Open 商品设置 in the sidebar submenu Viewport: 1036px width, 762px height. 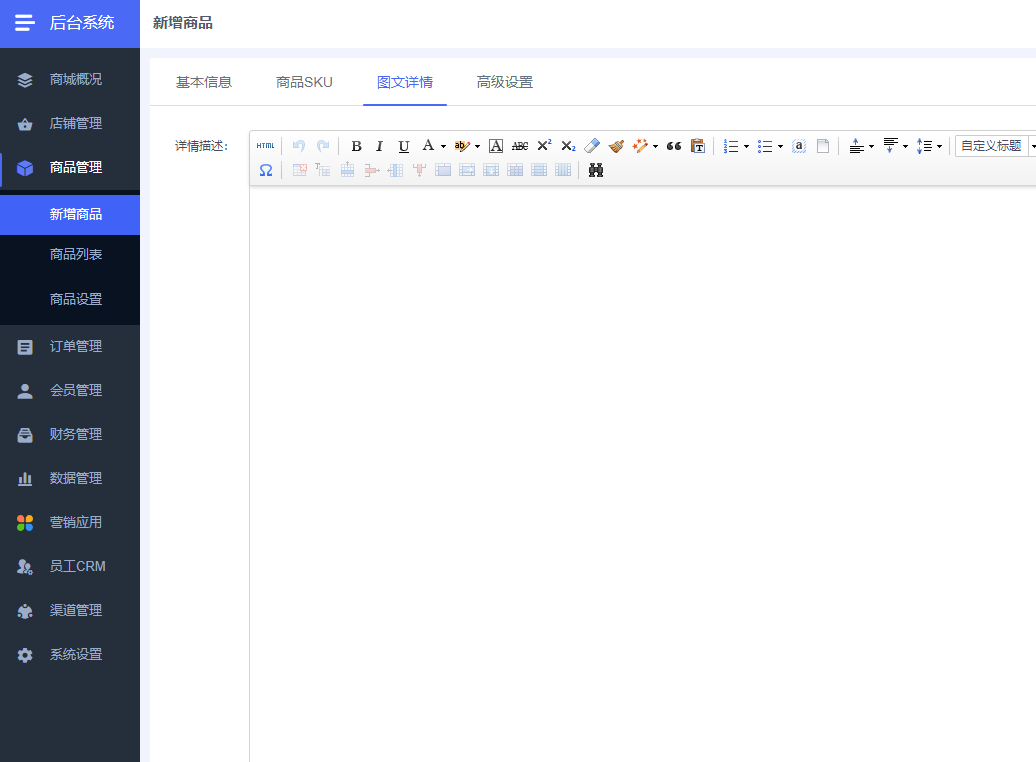click(70, 299)
